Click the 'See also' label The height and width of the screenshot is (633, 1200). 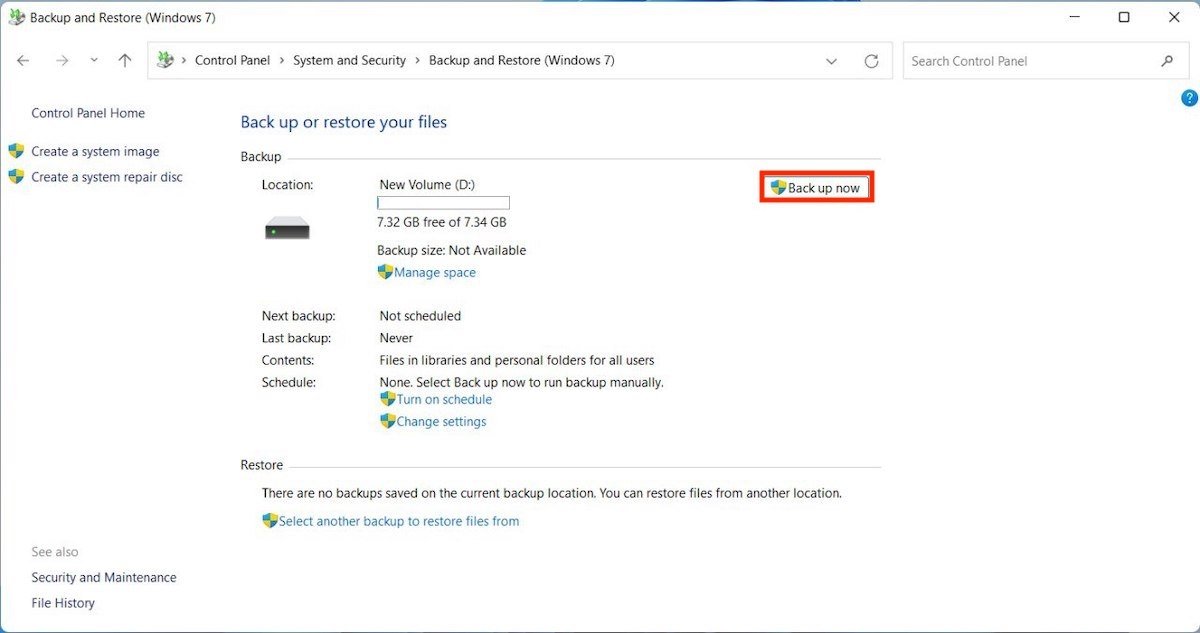55,552
